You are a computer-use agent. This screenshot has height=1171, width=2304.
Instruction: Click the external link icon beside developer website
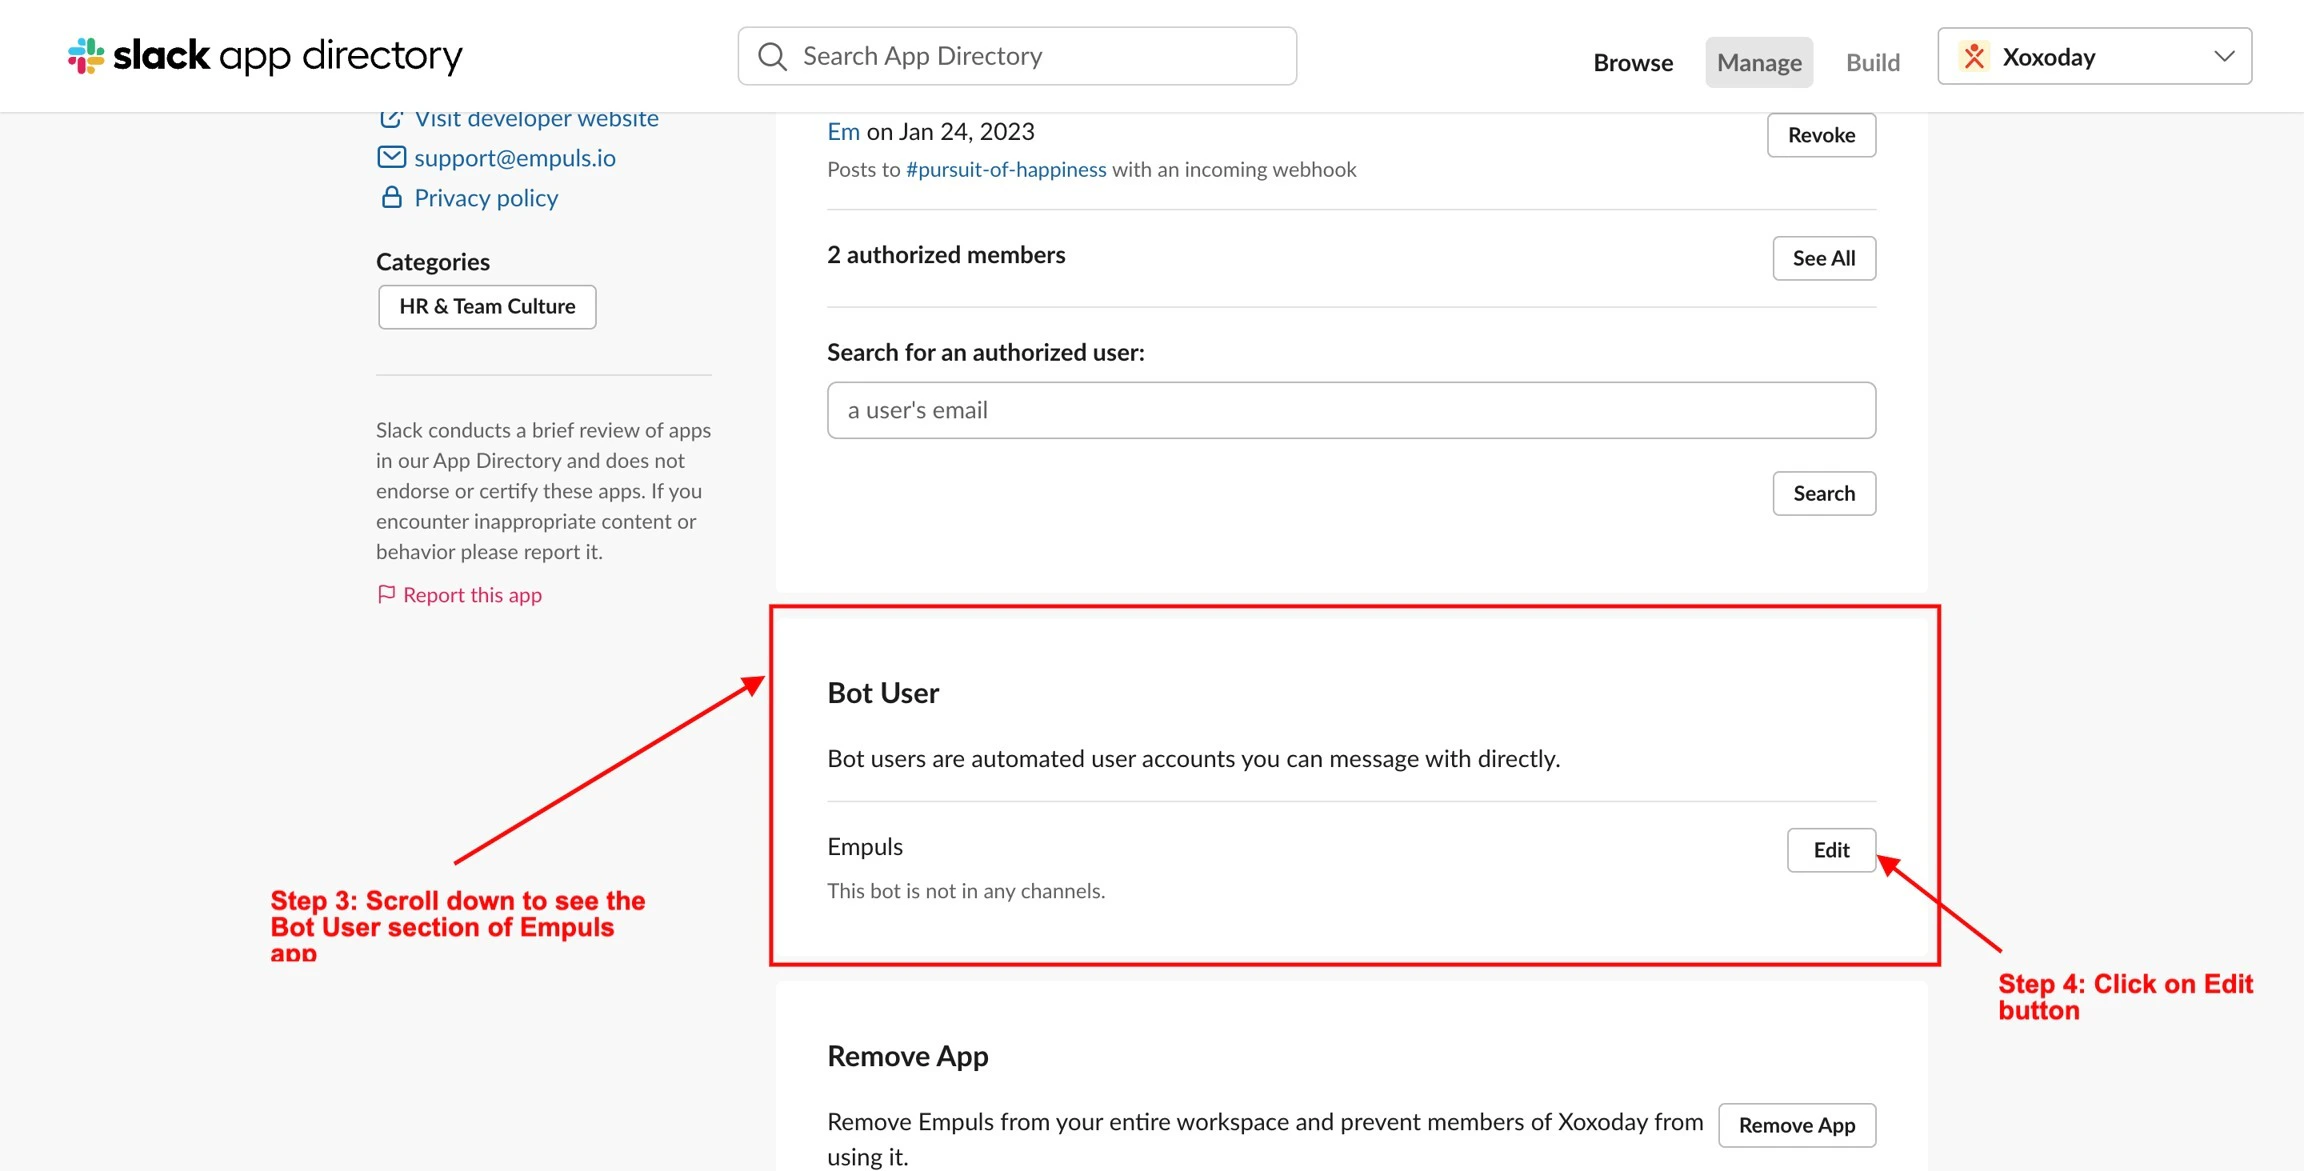pos(391,118)
